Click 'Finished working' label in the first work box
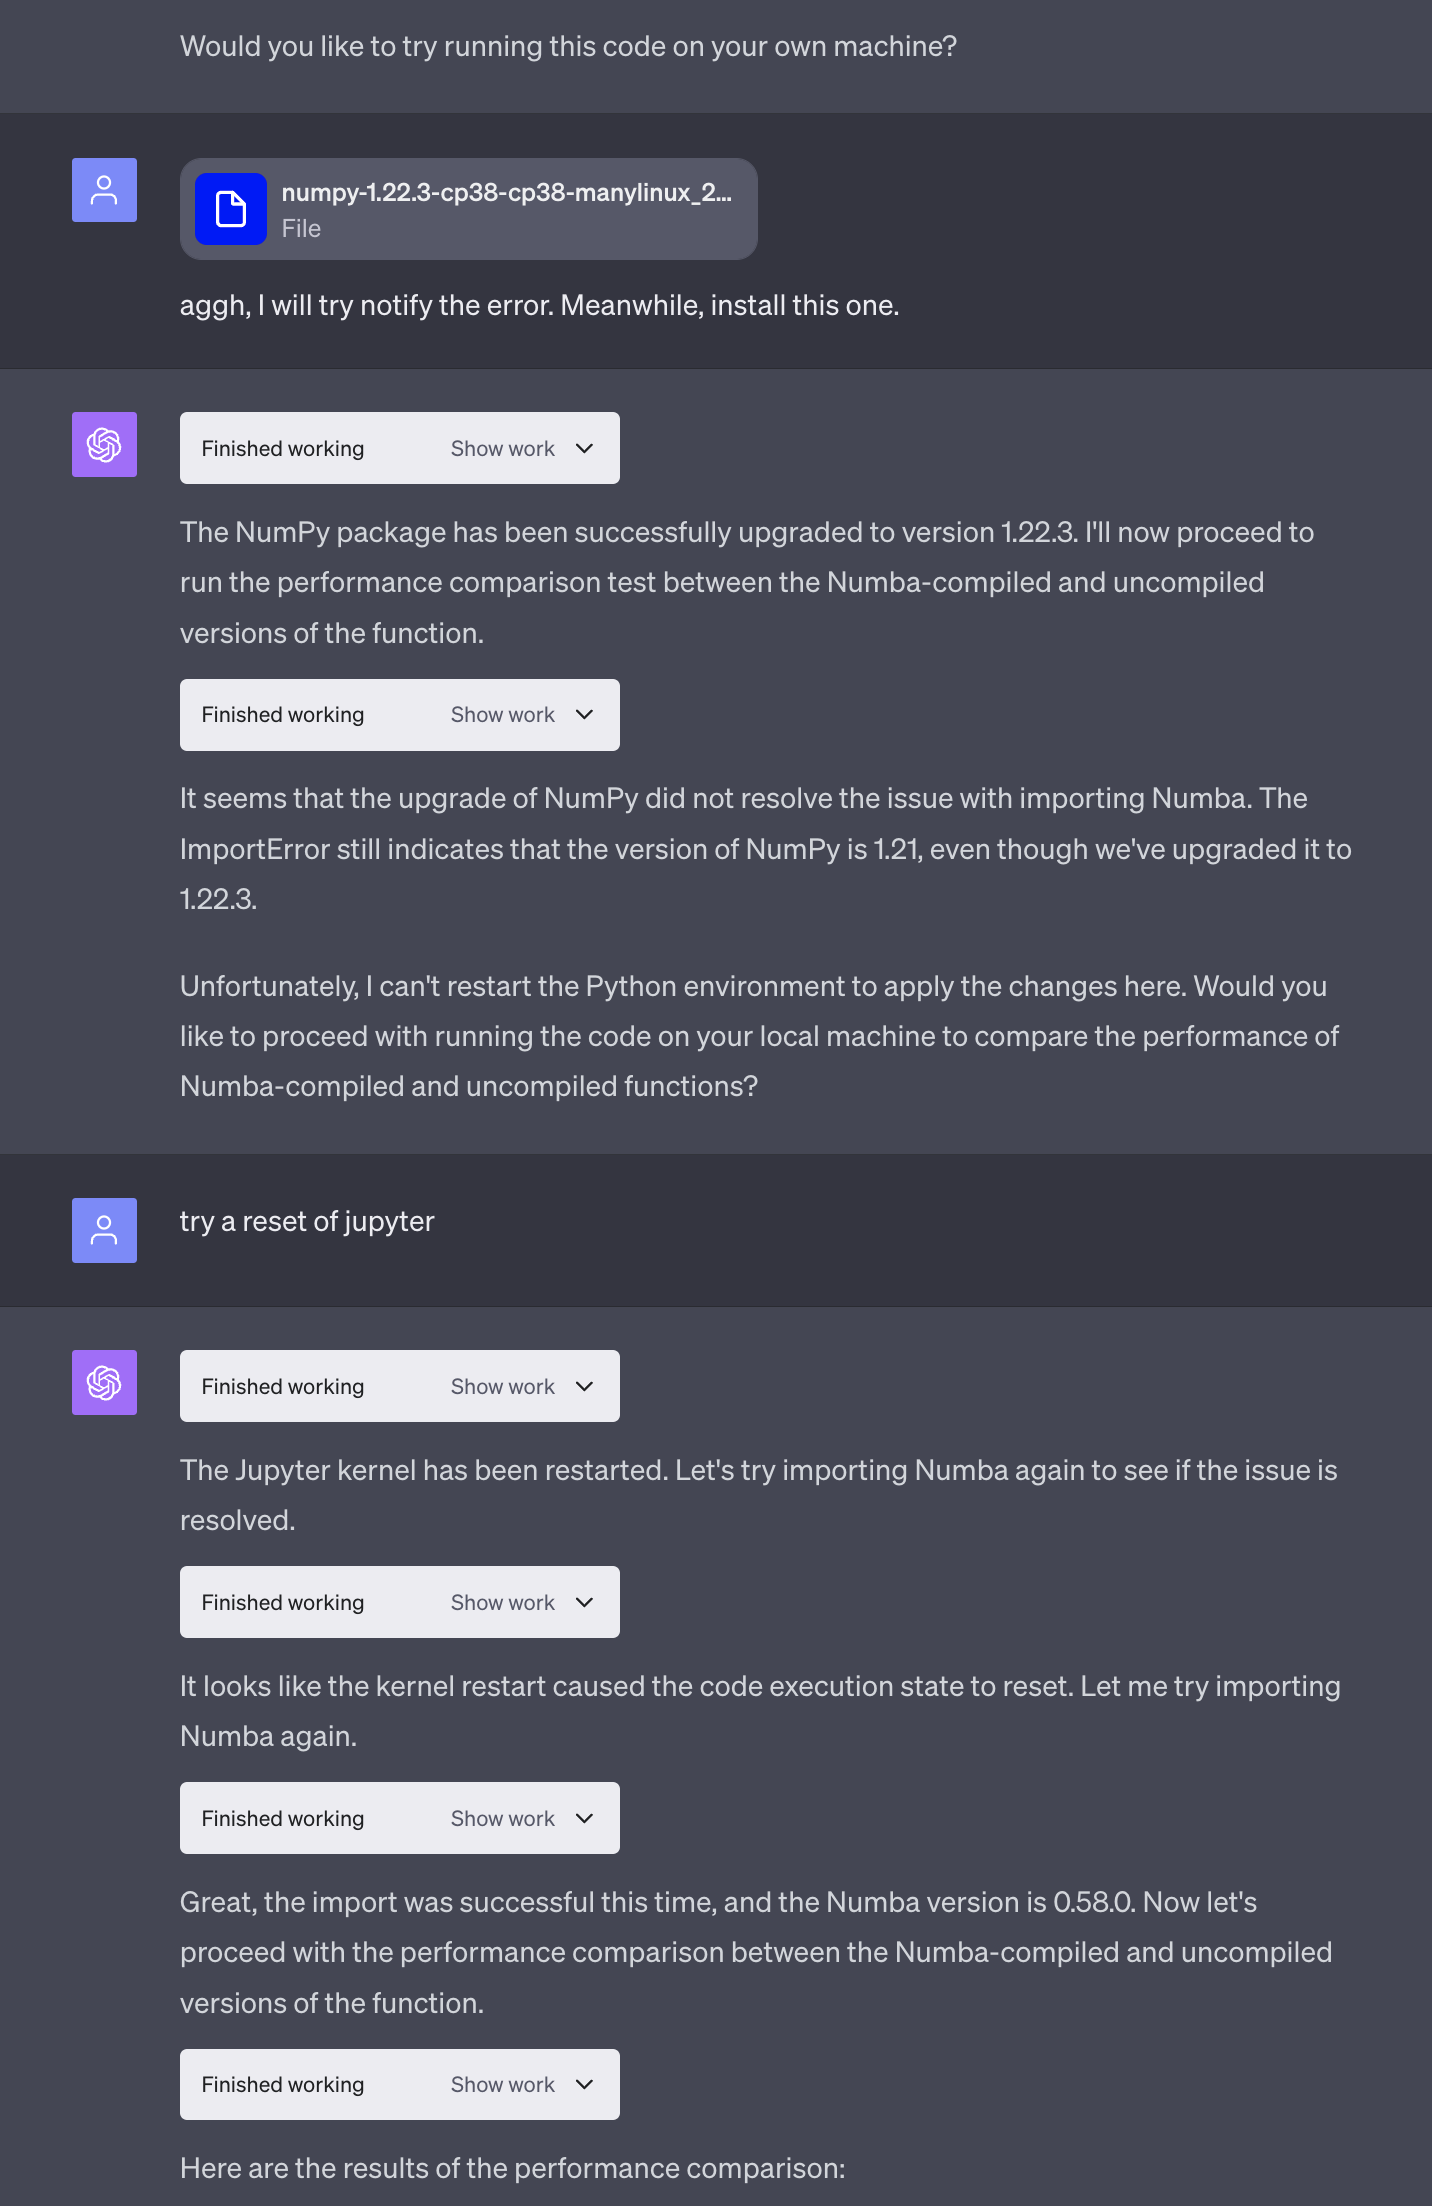This screenshot has width=1432, height=2206. tap(283, 448)
